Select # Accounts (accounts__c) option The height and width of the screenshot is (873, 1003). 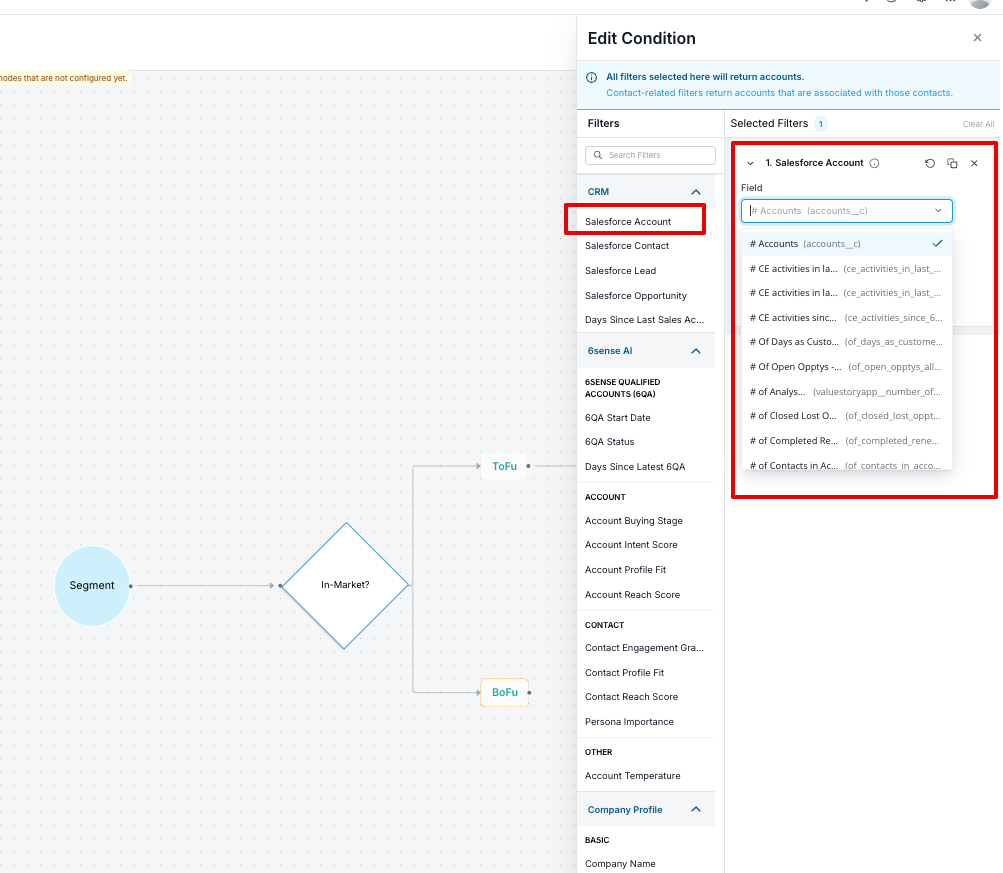(846, 244)
